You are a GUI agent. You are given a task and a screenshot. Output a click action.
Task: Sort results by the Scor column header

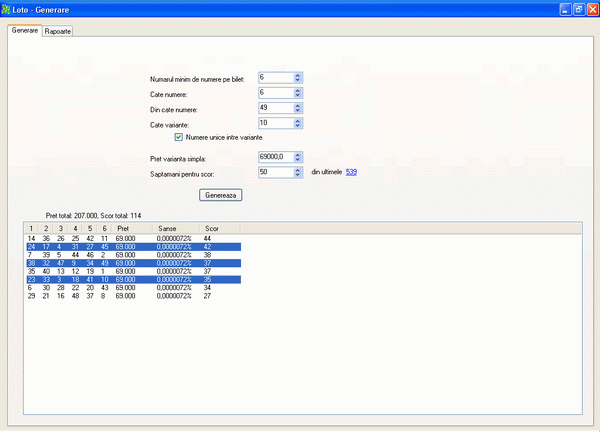point(212,228)
